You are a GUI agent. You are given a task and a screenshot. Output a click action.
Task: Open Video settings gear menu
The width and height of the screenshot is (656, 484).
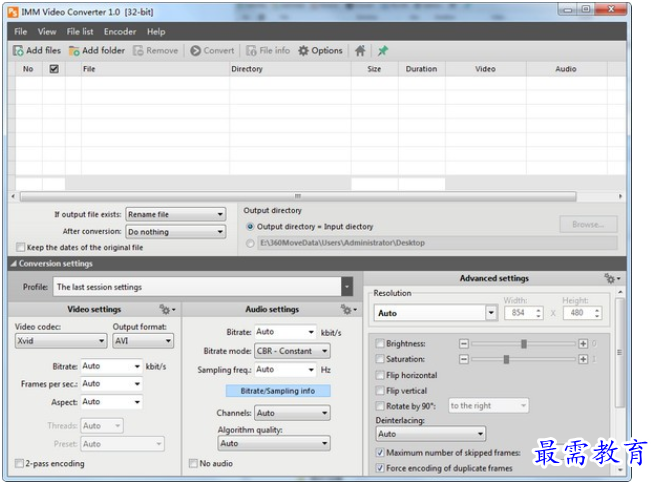click(167, 310)
